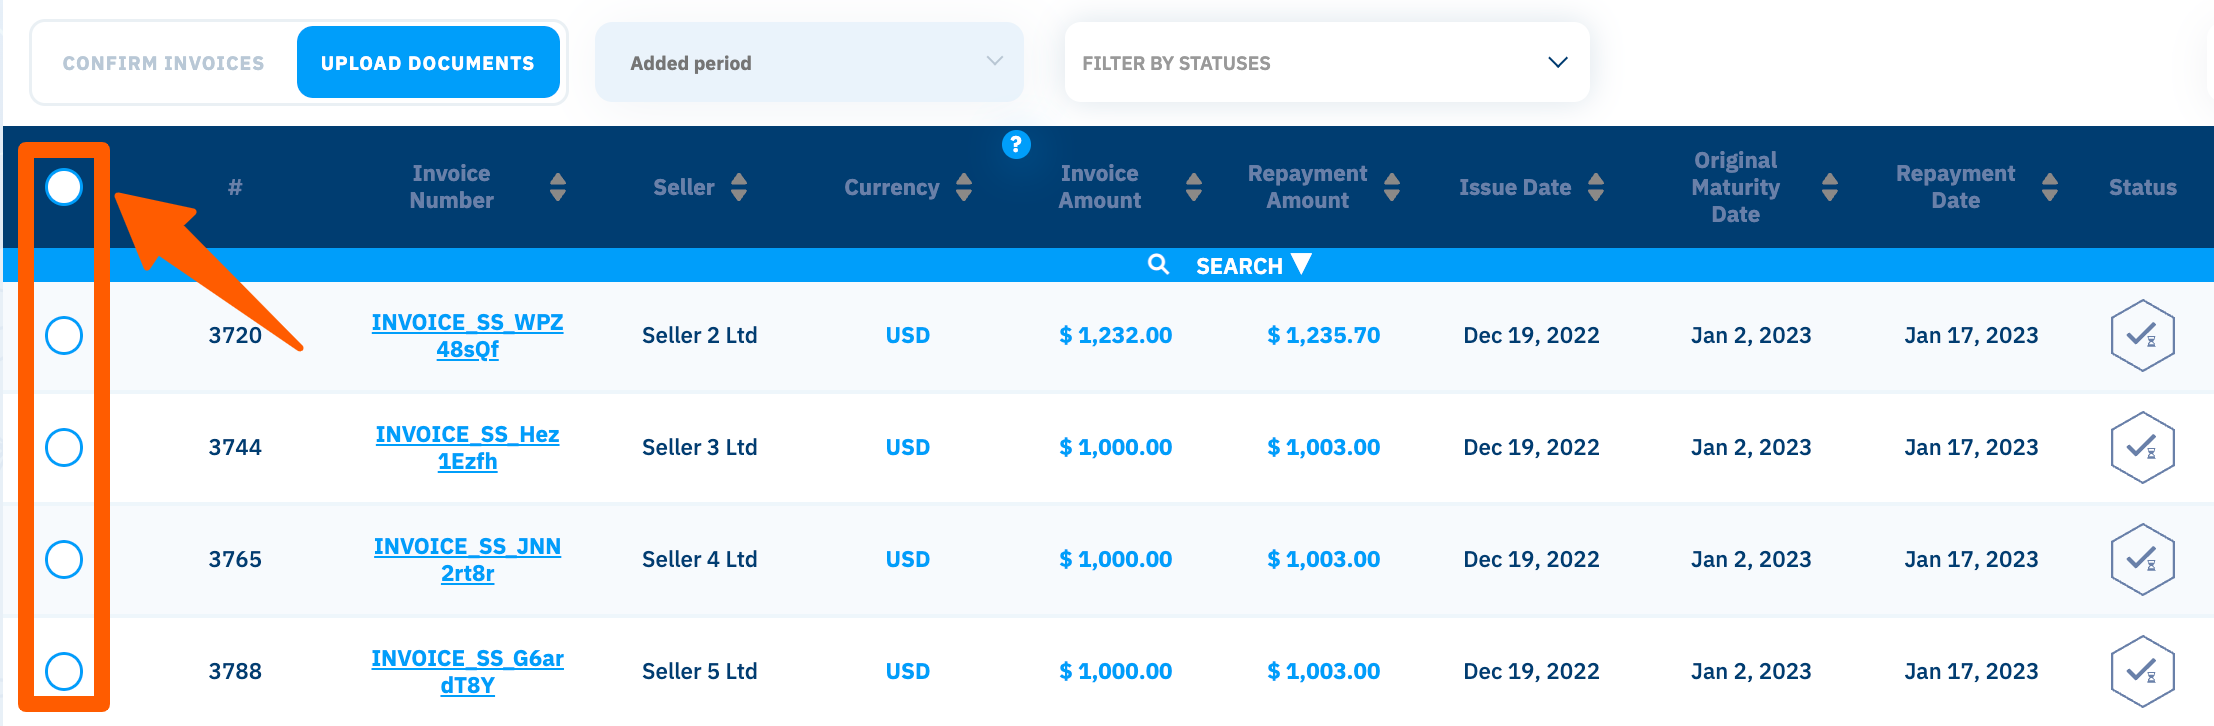Select invoice row 3788 checkbox
2214x726 pixels.
(64, 671)
